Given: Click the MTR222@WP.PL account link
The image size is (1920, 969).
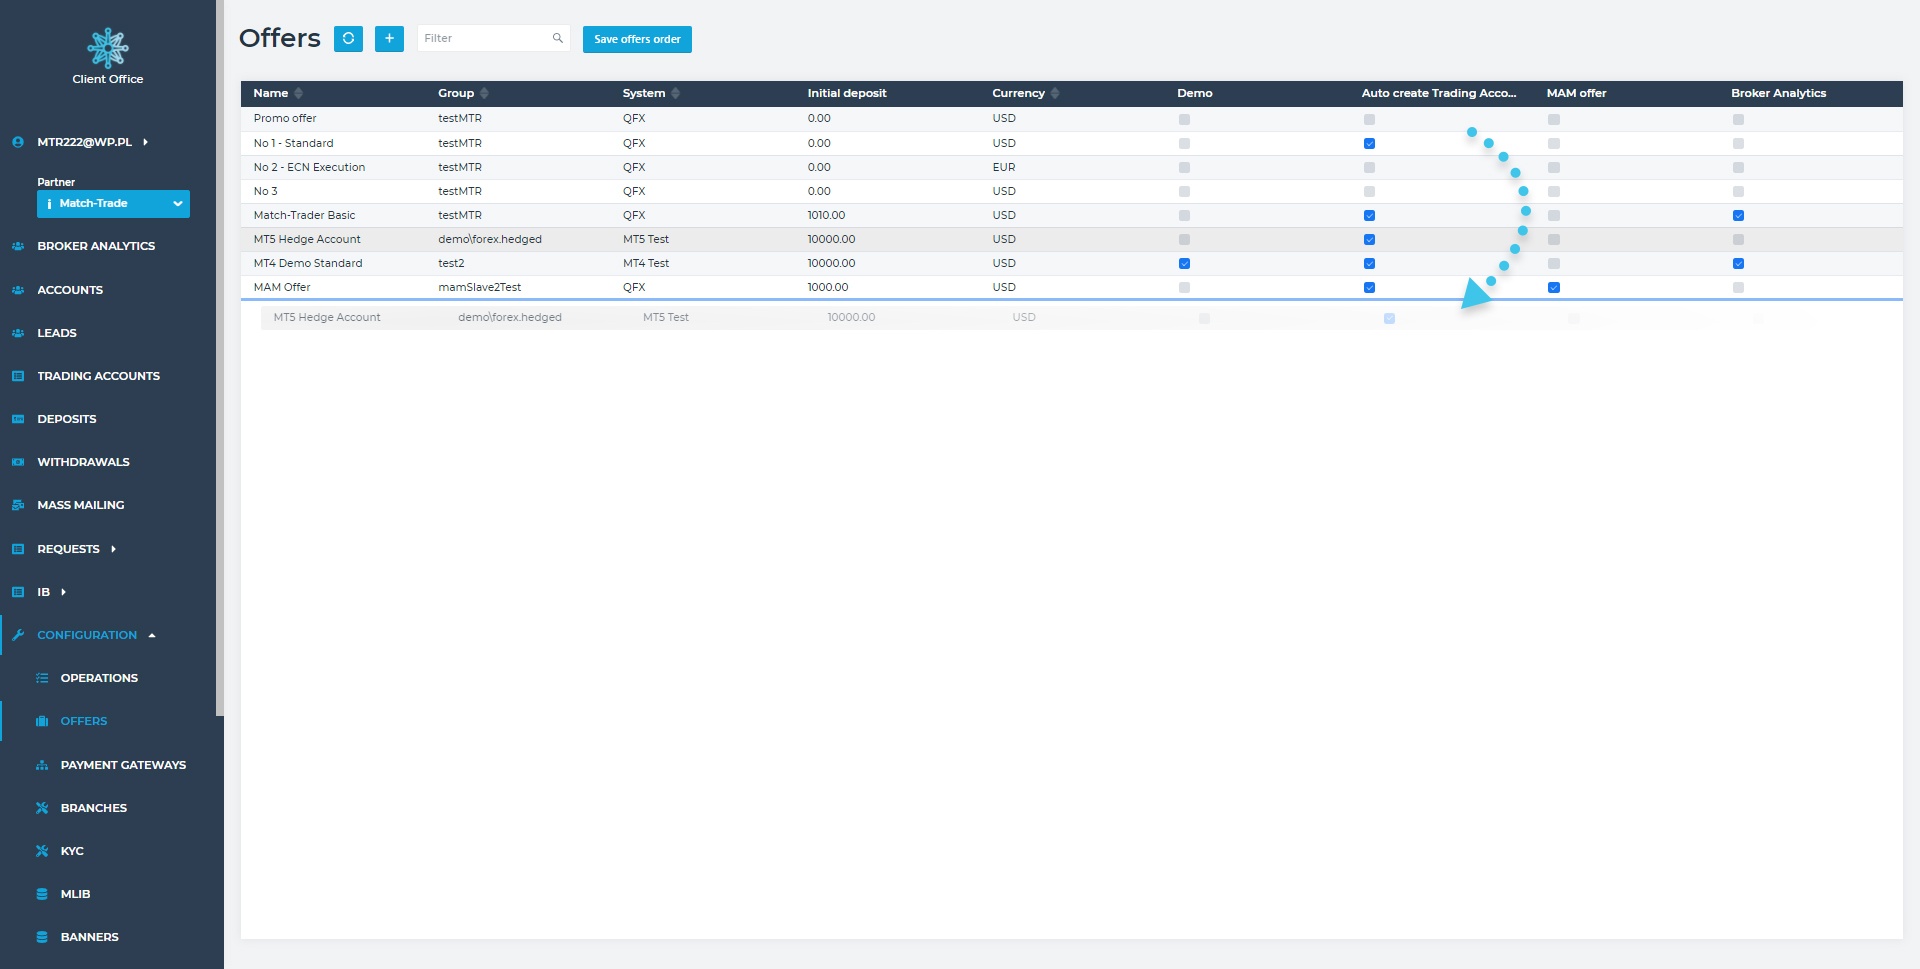Looking at the screenshot, I should 85,142.
